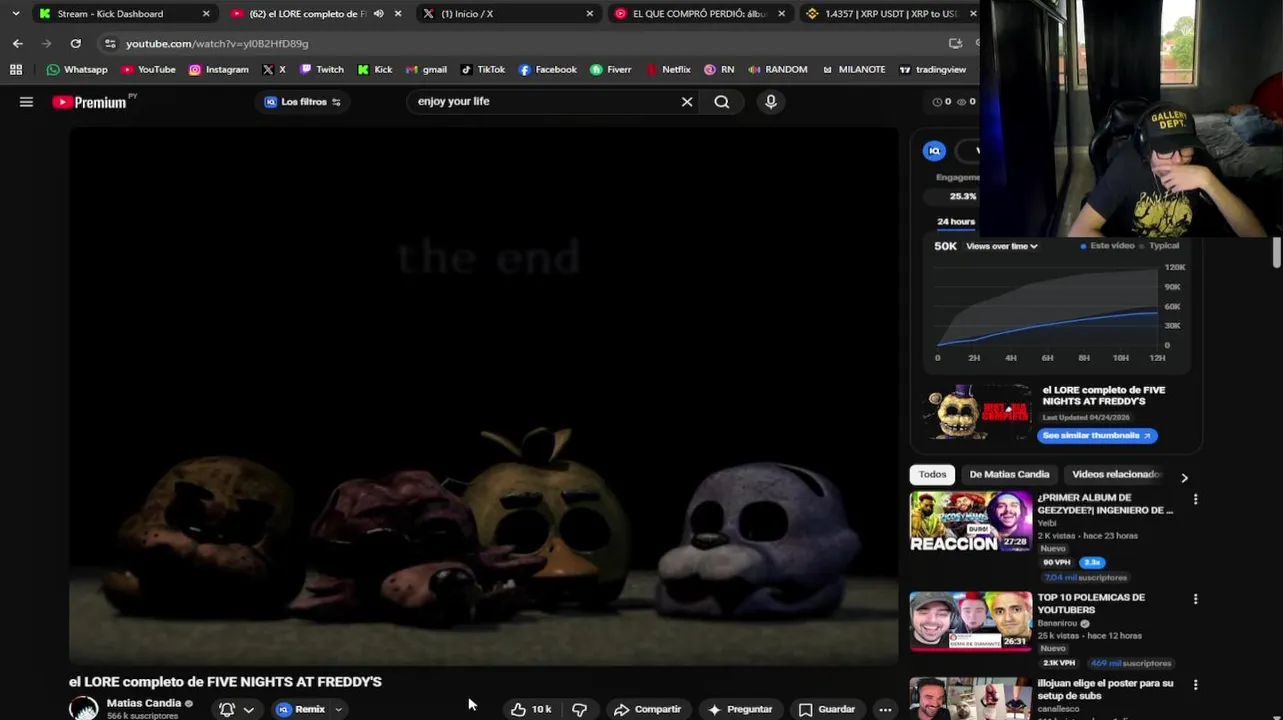This screenshot has height=720, width=1283.
Task: Open options menu for illojuan poster video
Action: tap(1195, 685)
